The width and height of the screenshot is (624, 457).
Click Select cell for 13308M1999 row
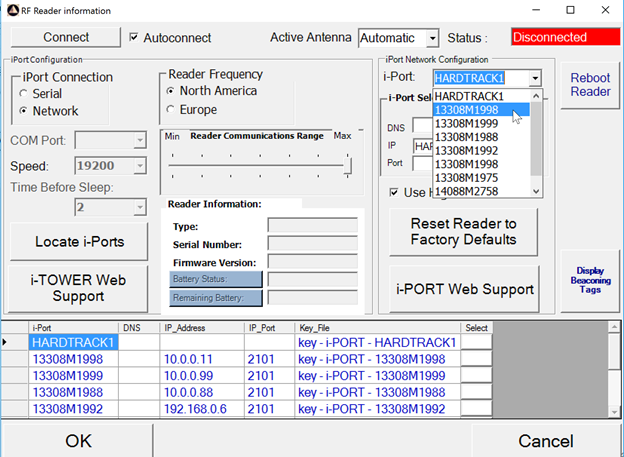click(x=476, y=375)
